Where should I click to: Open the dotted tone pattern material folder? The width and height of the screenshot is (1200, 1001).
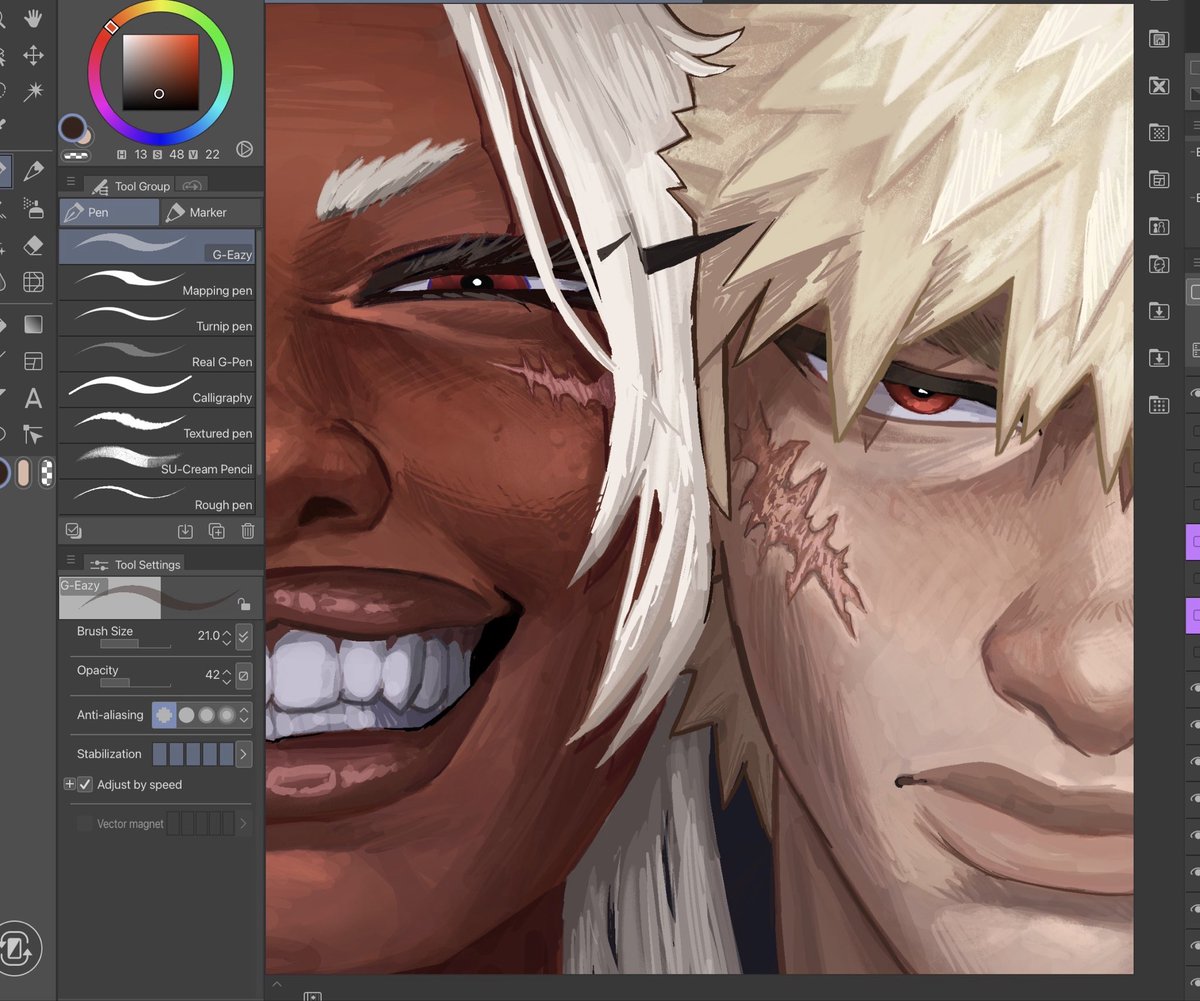pos(1159,132)
